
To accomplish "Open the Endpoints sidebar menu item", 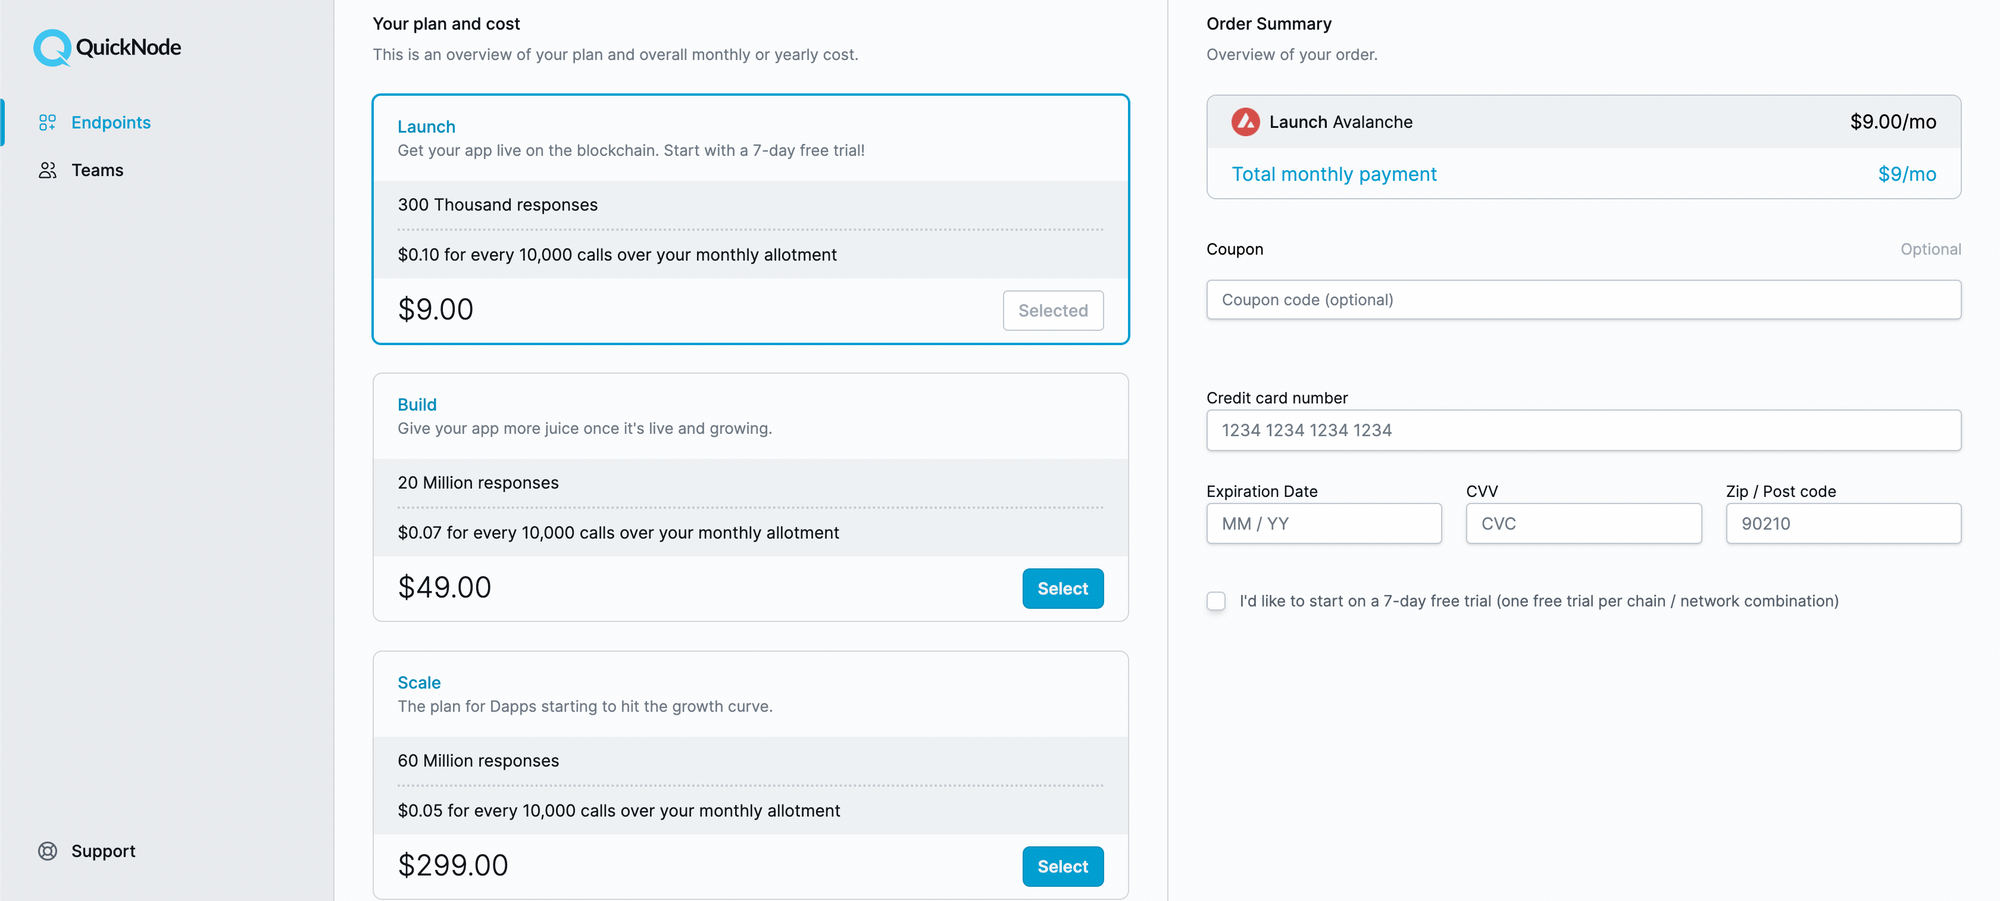I will pyautogui.click(x=95, y=122).
